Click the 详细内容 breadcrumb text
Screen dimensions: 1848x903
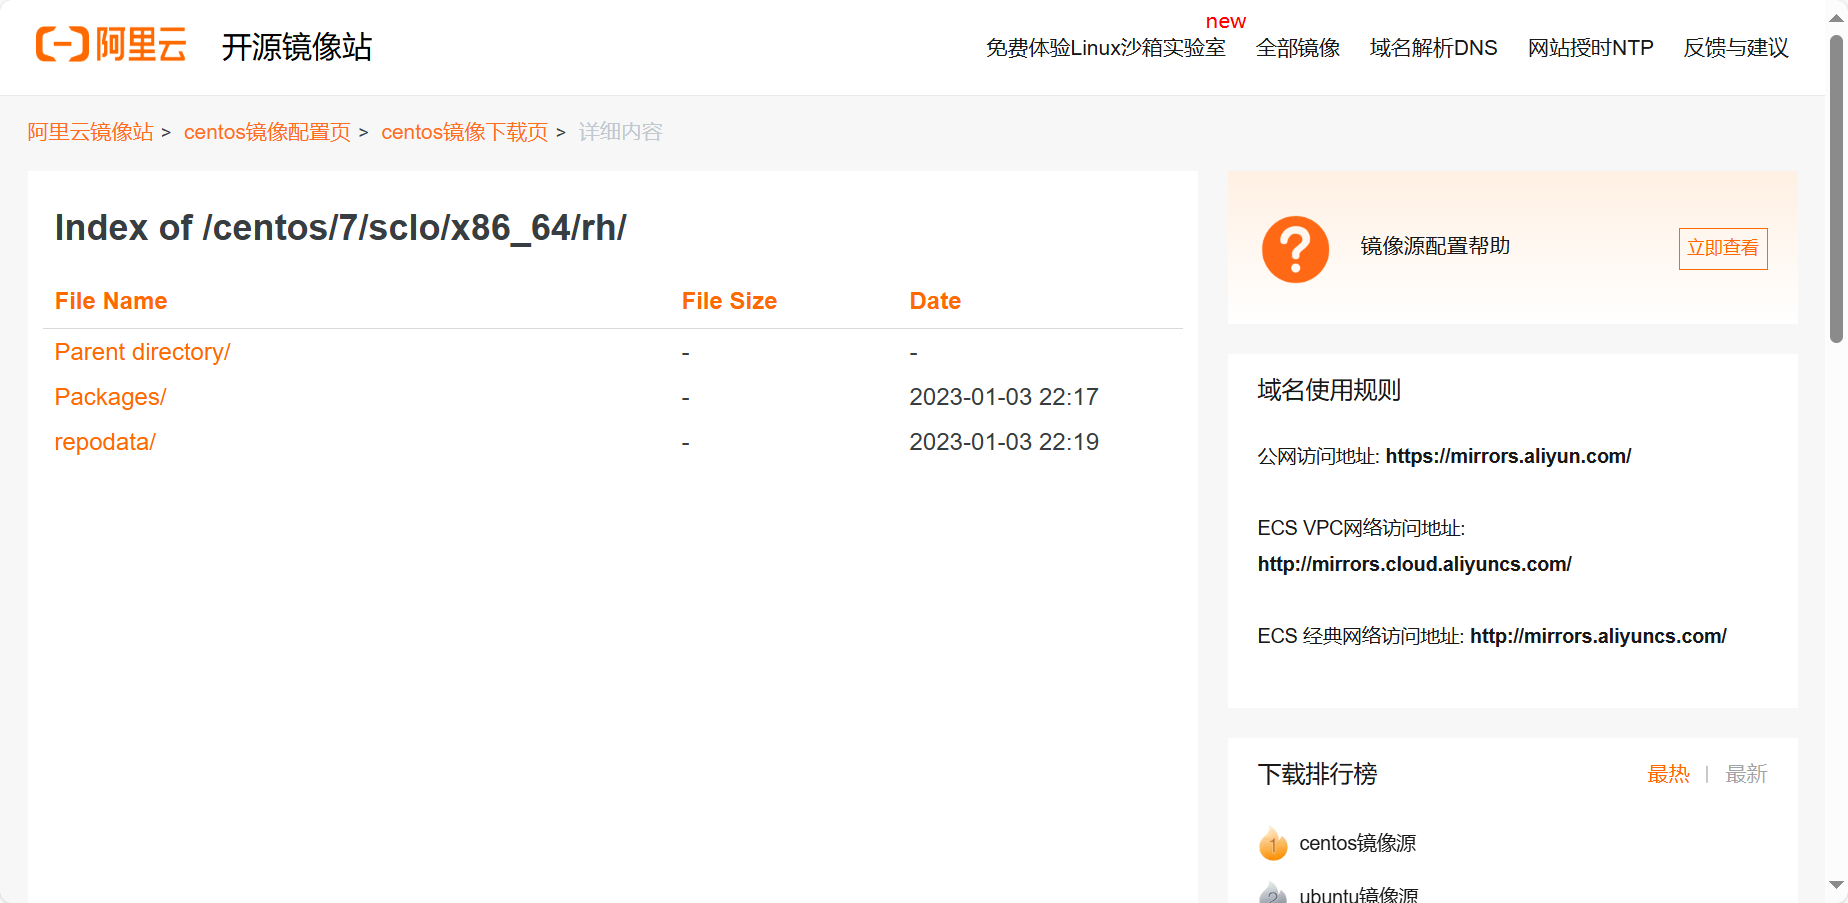(x=620, y=132)
